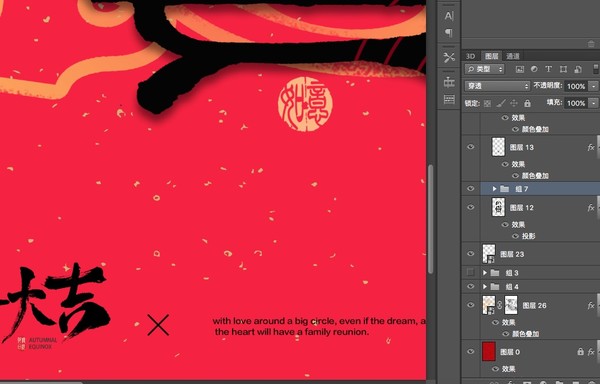
Task: Hide 图层 0 using its eye icon
Action: [x=471, y=351]
